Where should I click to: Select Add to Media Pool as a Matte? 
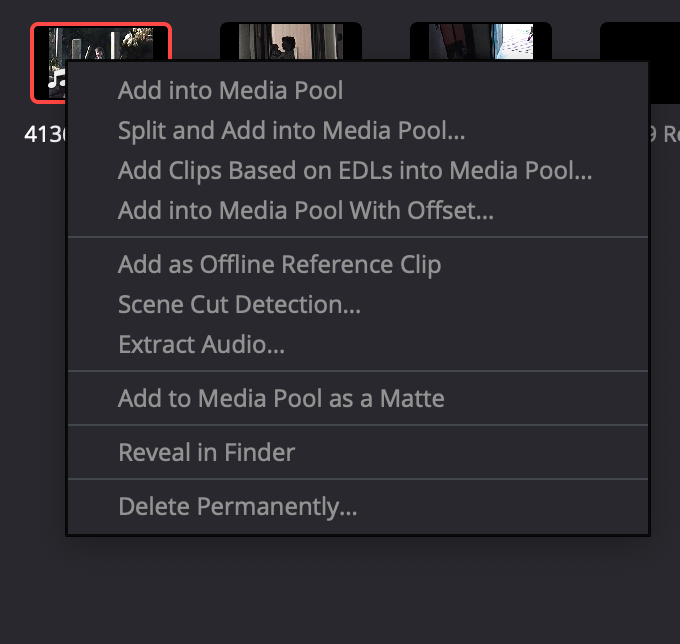[x=358, y=398]
